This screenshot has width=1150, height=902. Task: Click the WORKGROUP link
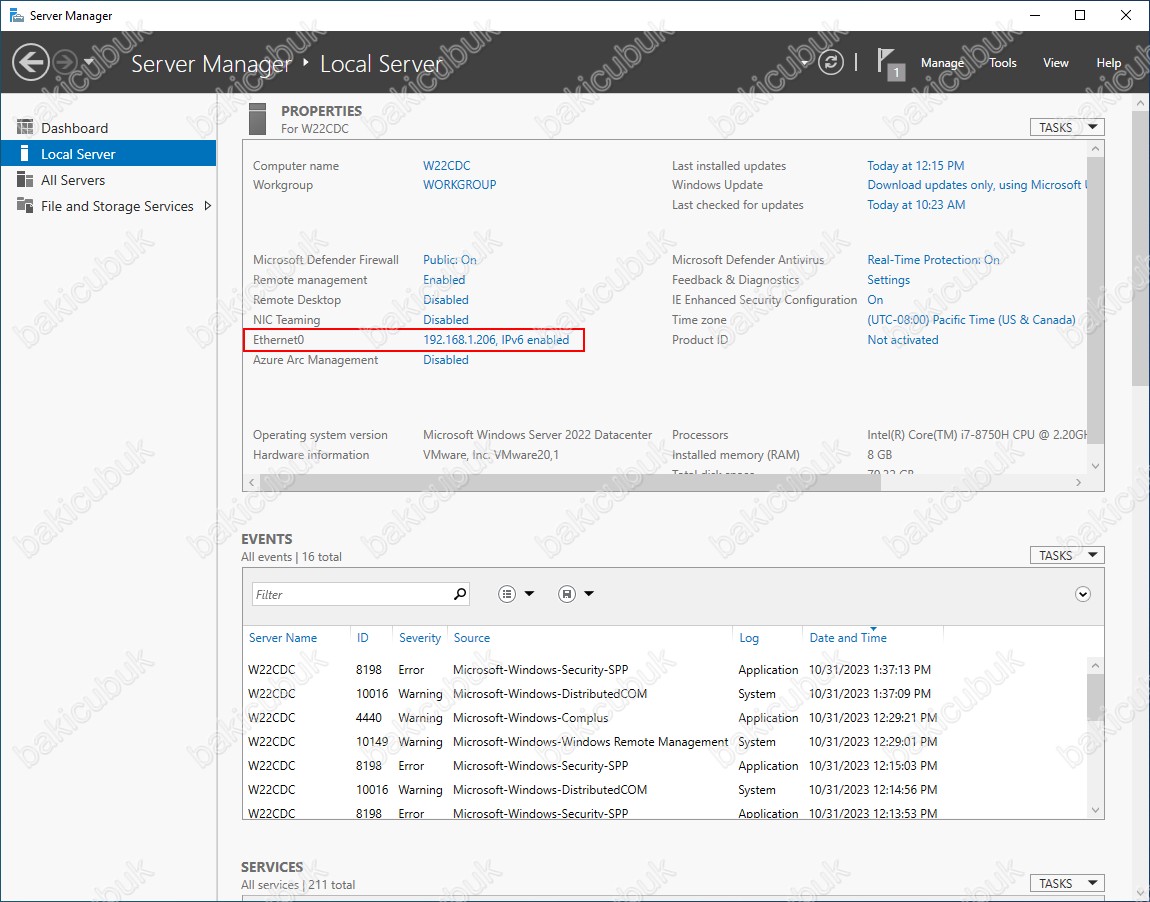coord(459,185)
